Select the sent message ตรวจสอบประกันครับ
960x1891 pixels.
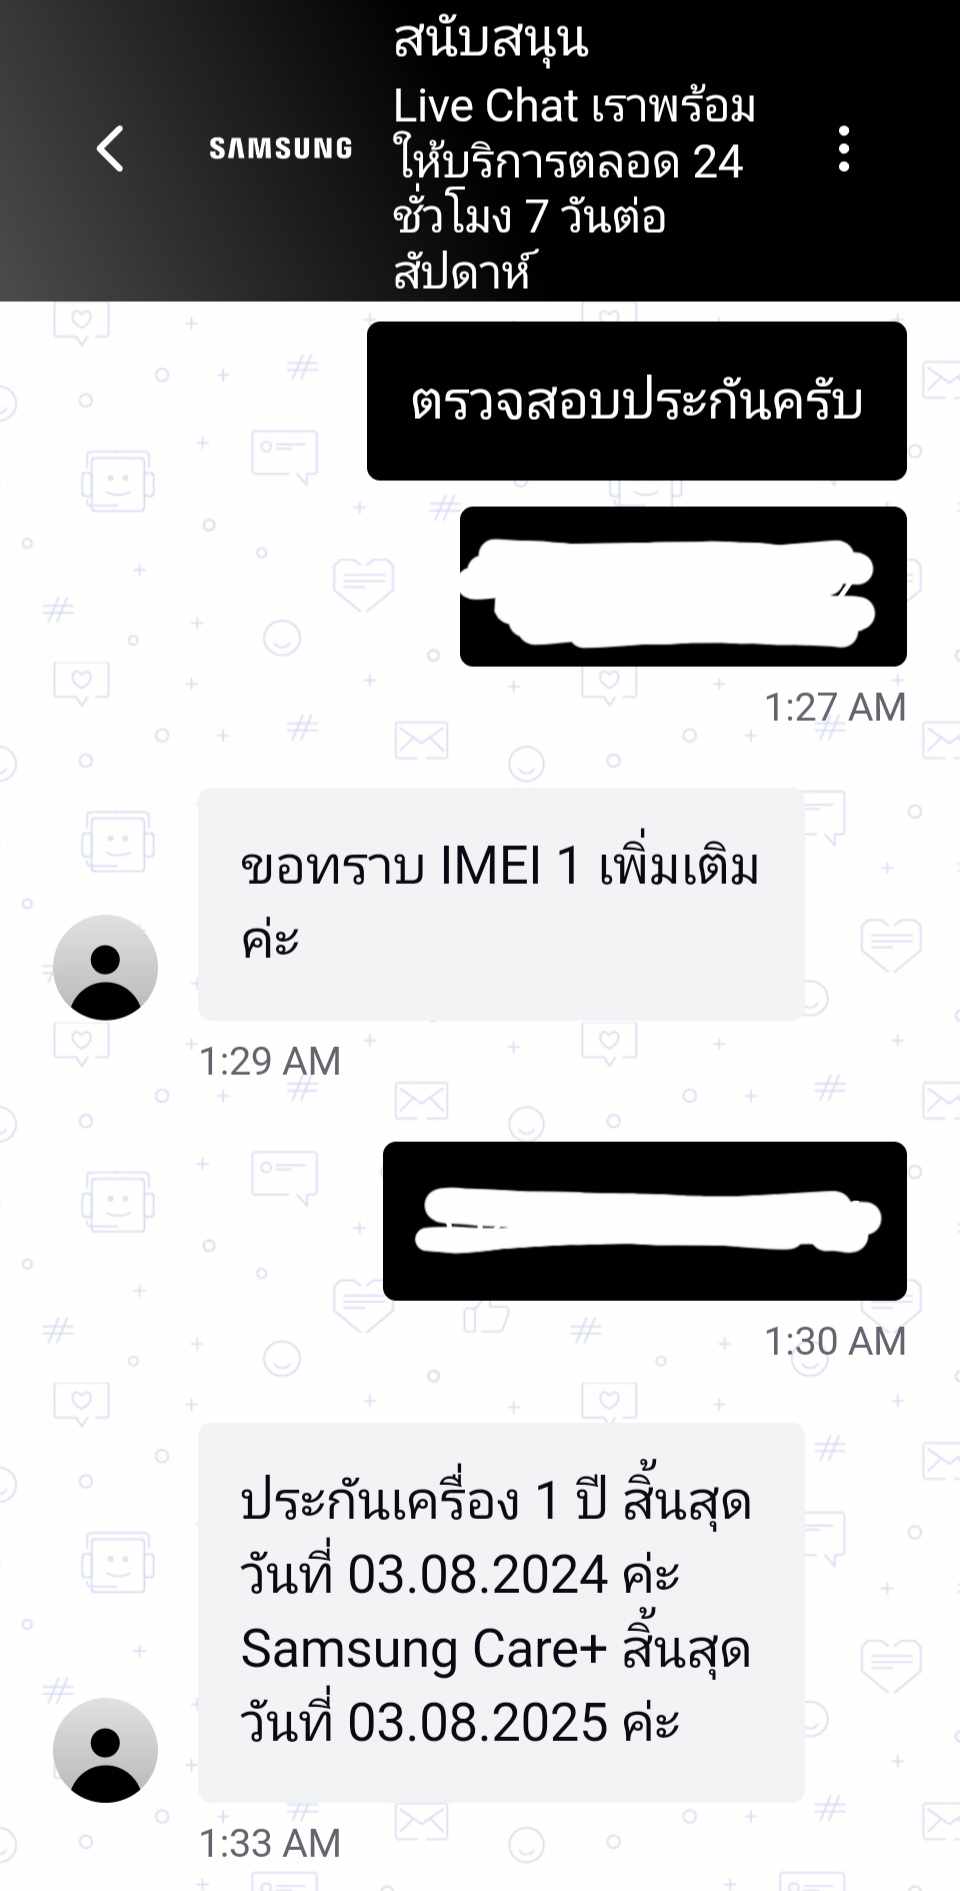[637, 401]
